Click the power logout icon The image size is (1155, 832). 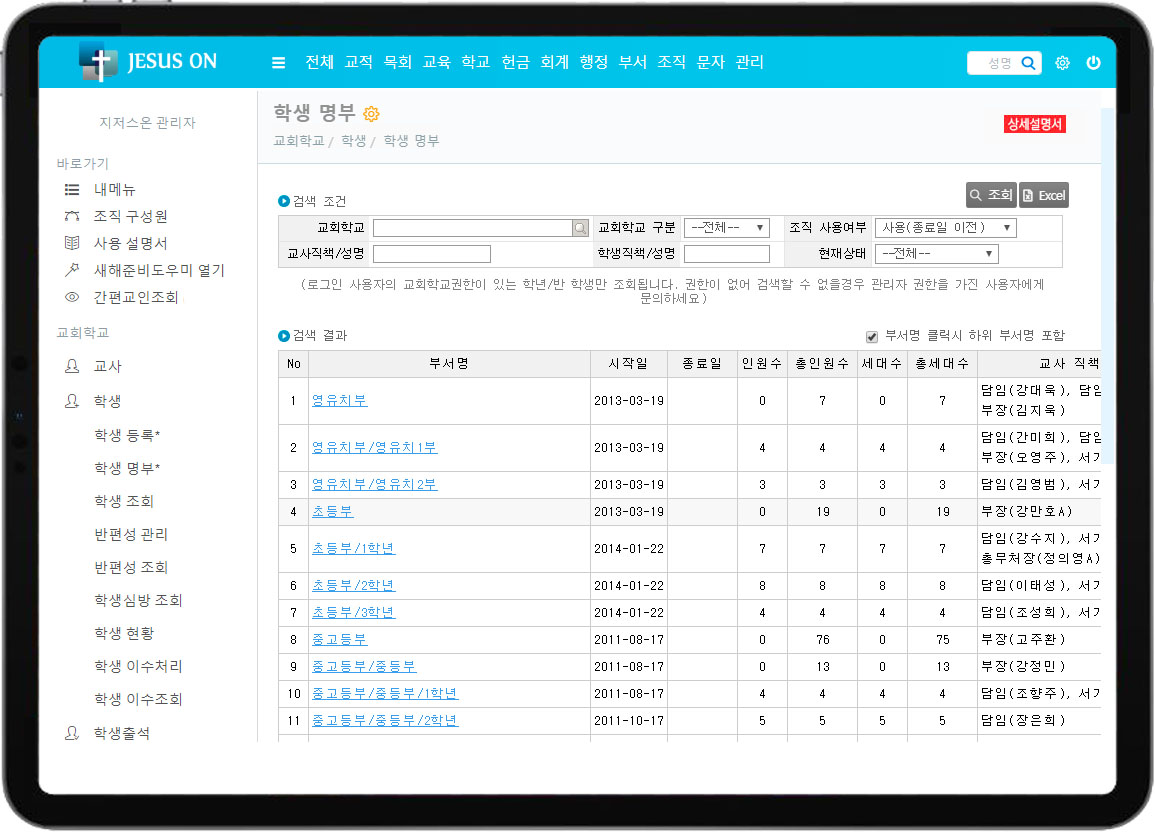point(1093,63)
